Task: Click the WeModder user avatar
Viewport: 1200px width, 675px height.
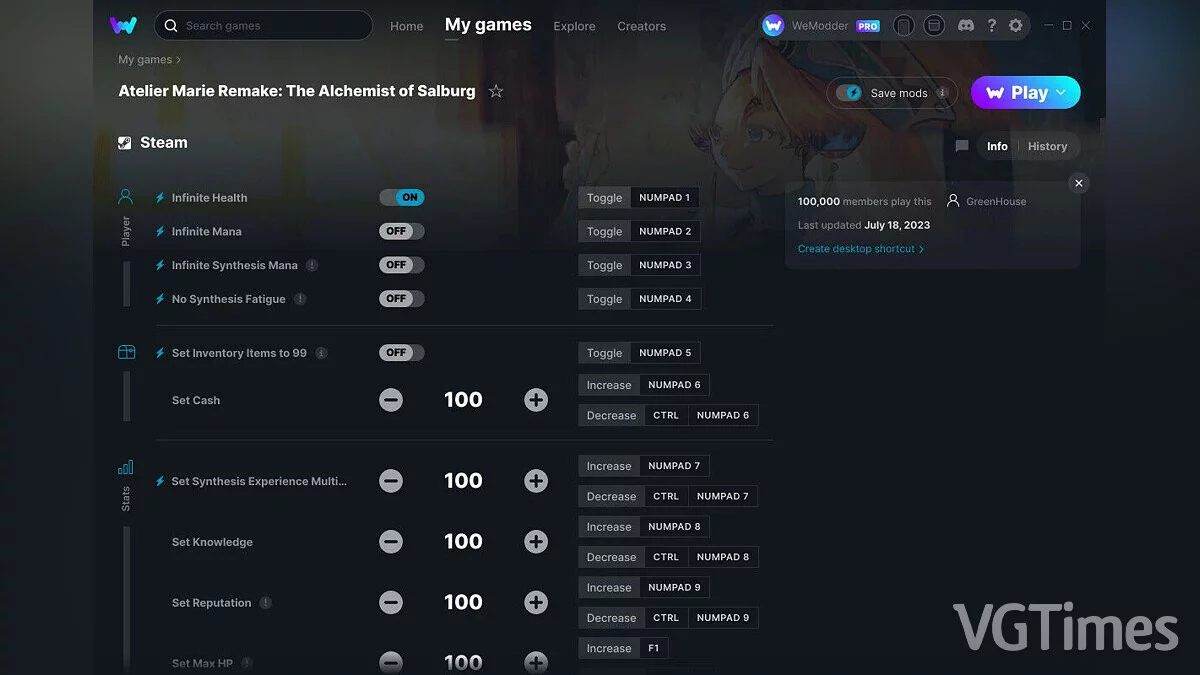Action: coord(773,26)
